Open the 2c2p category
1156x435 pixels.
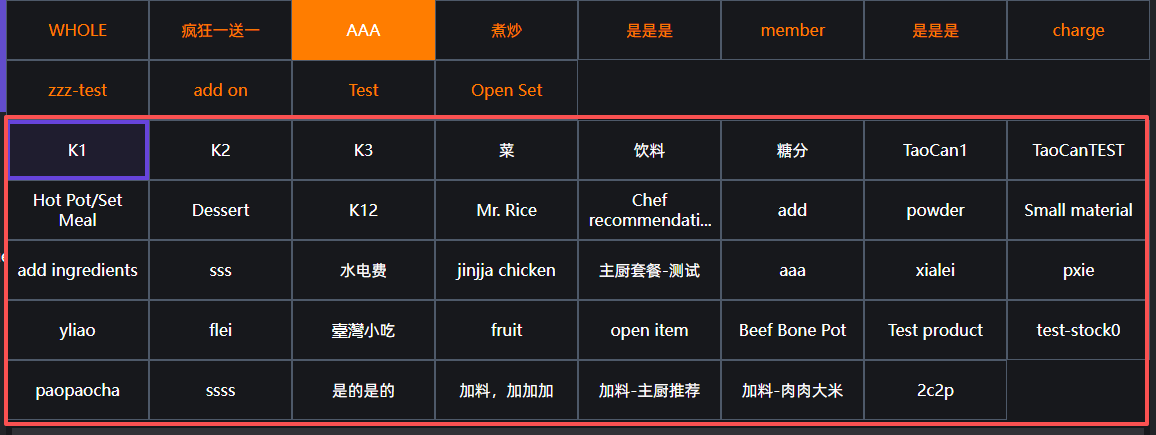point(935,390)
